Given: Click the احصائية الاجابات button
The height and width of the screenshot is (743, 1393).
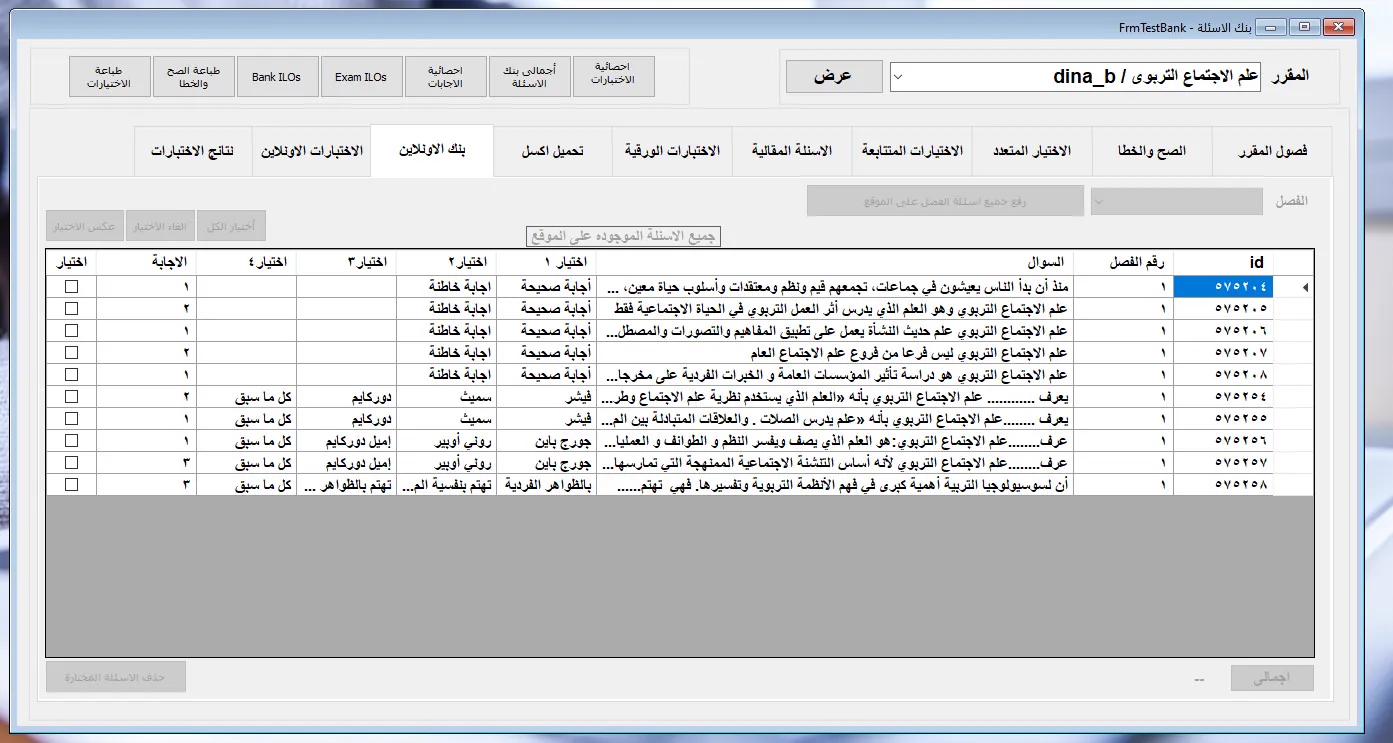Looking at the screenshot, I should [445, 77].
